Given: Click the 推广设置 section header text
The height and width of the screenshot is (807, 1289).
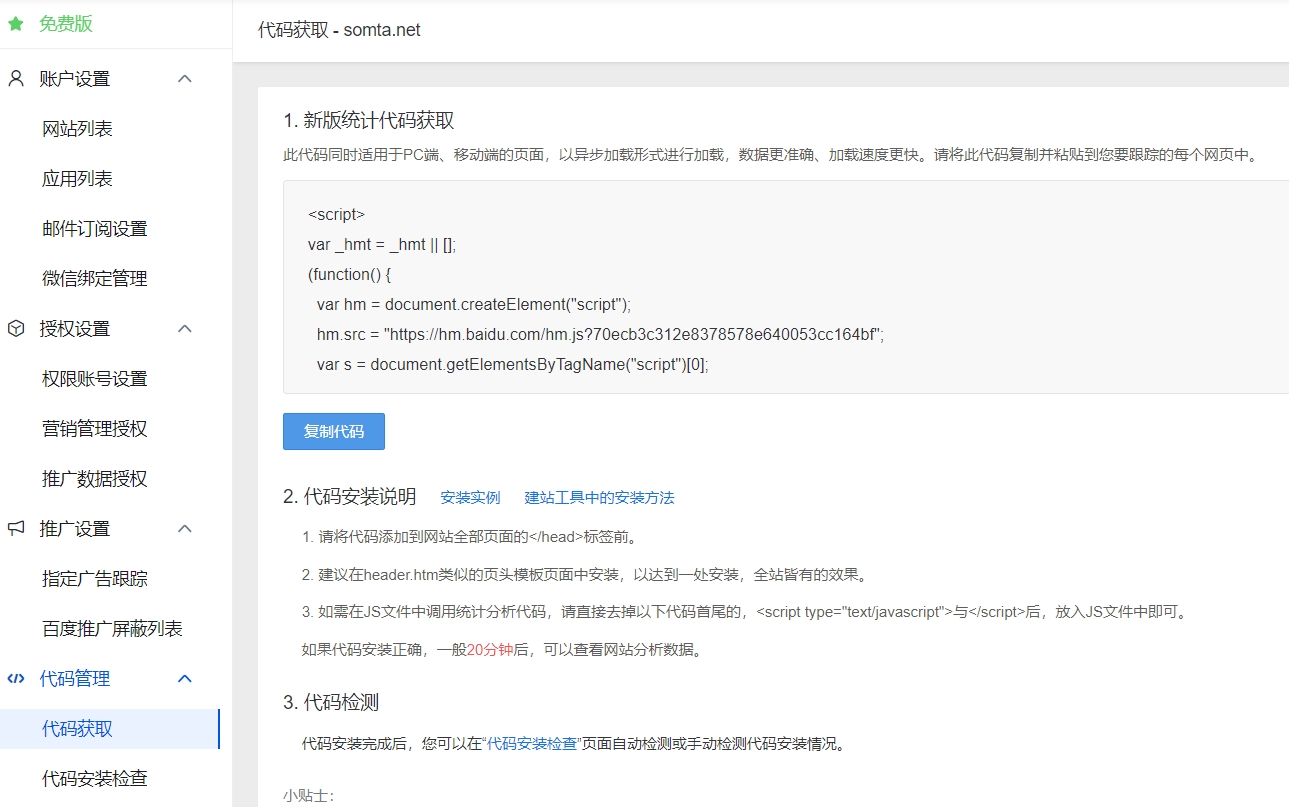Looking at the screenshot, I should 75,529.
